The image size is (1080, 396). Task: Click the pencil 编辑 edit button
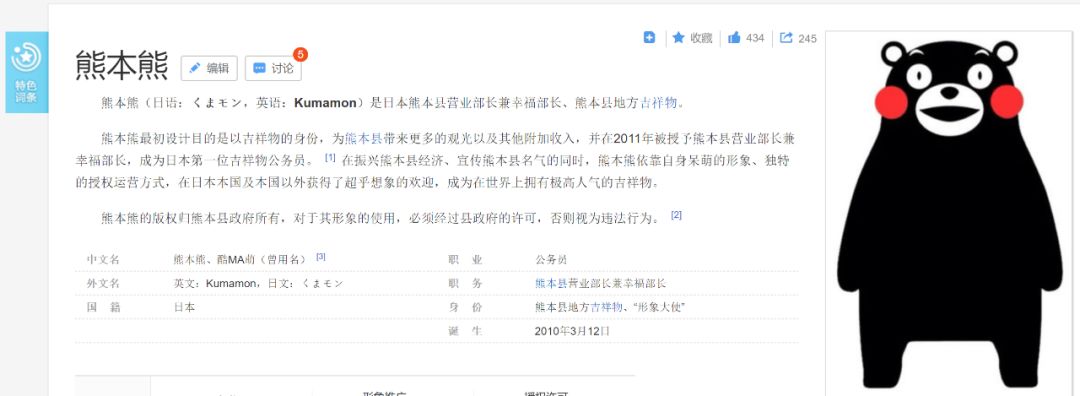209,68
